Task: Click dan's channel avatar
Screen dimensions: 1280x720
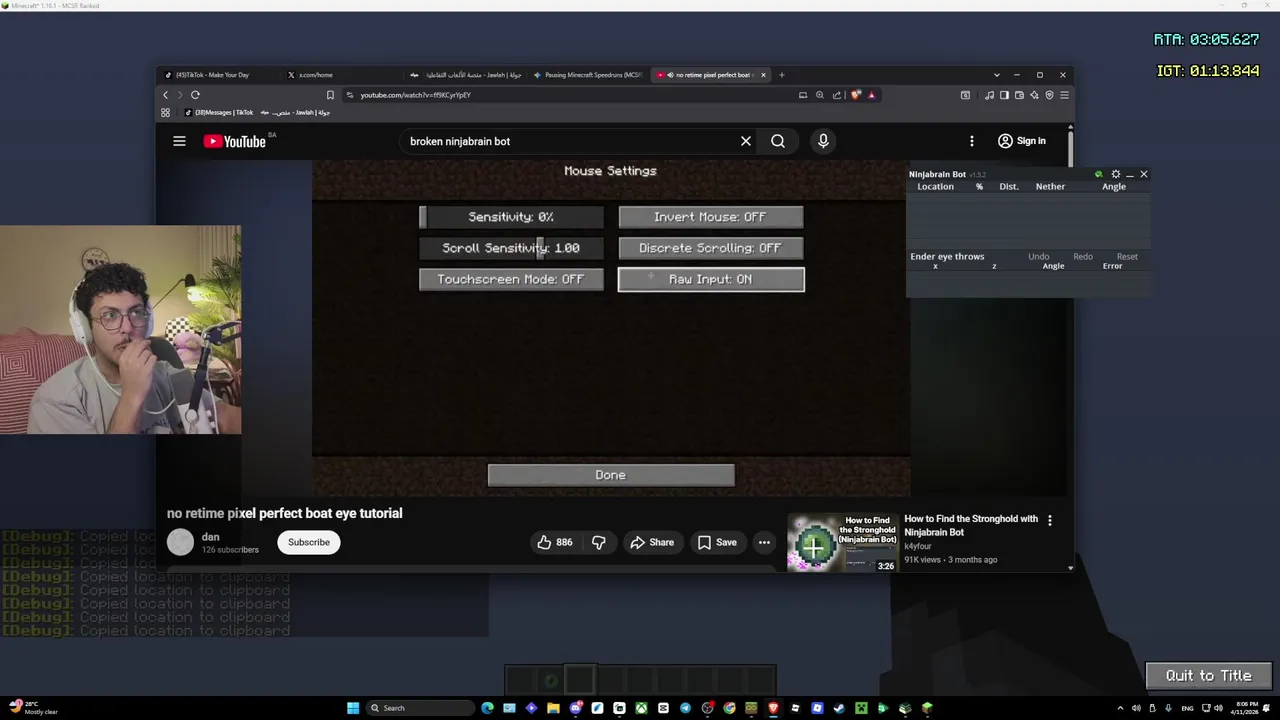Action: pyautogui.click(x=180, y=542)
